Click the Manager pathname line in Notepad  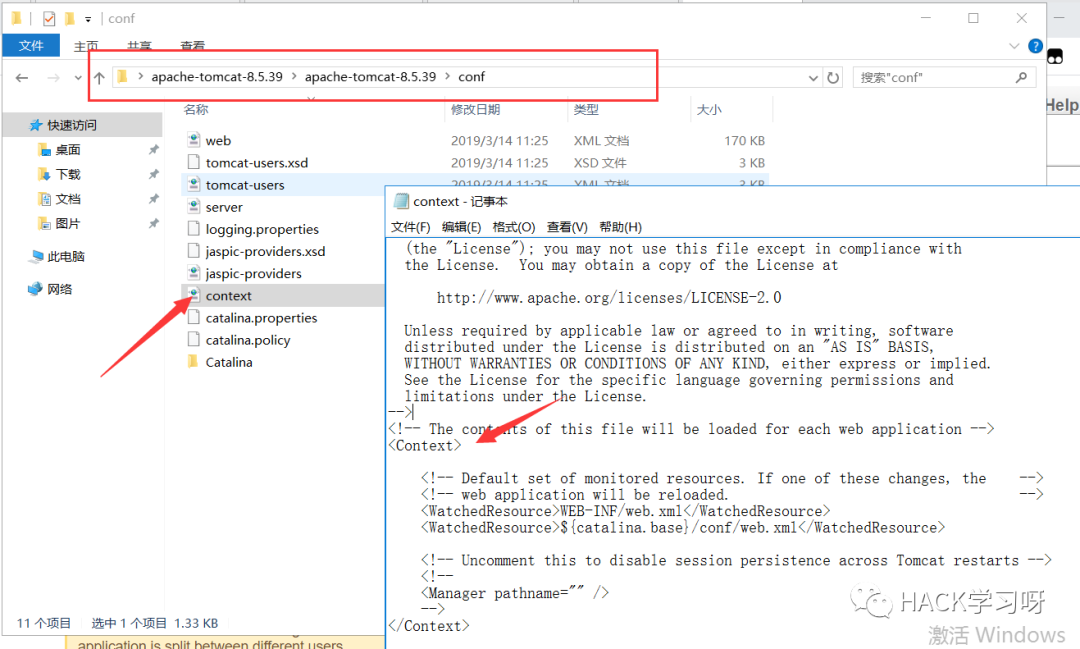coord(515,593)
